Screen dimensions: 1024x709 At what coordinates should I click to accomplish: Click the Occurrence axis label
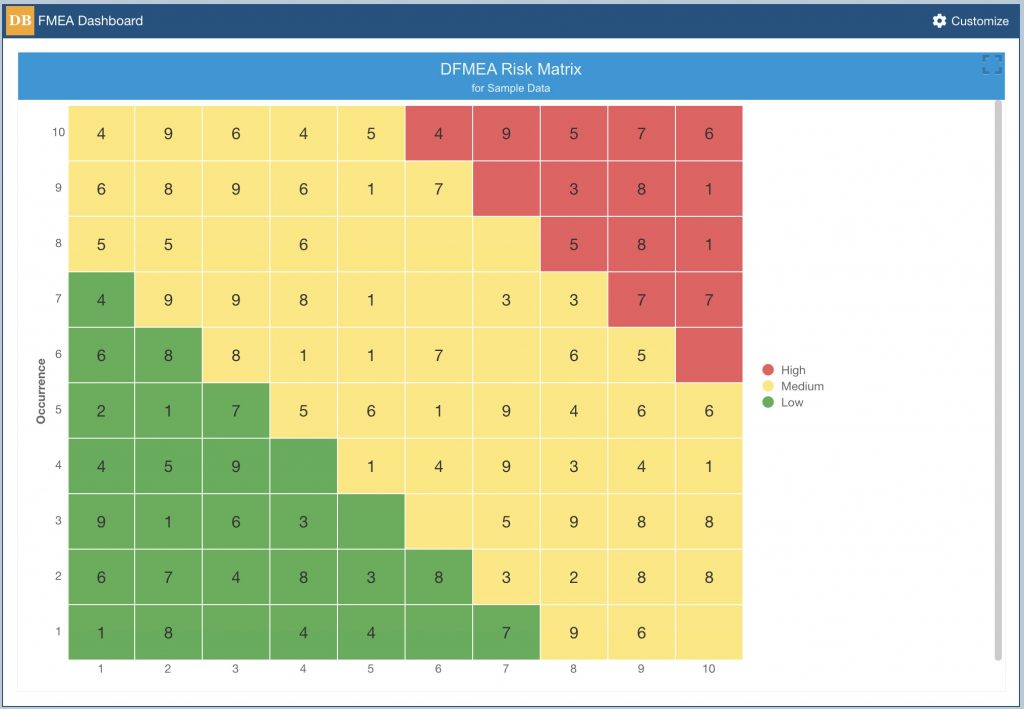click(41, 391)
